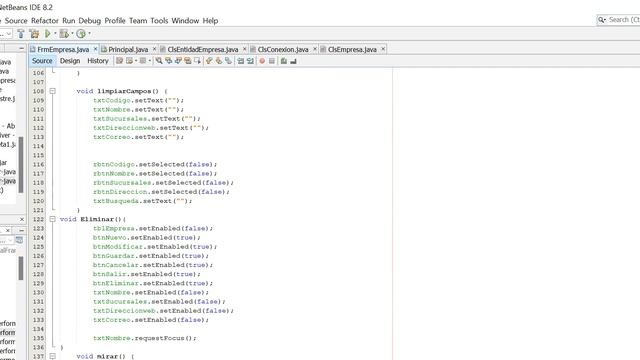Switch to Principal.java tab
The height and width of the screenshot is (360, 640).
tap(128, 49)
